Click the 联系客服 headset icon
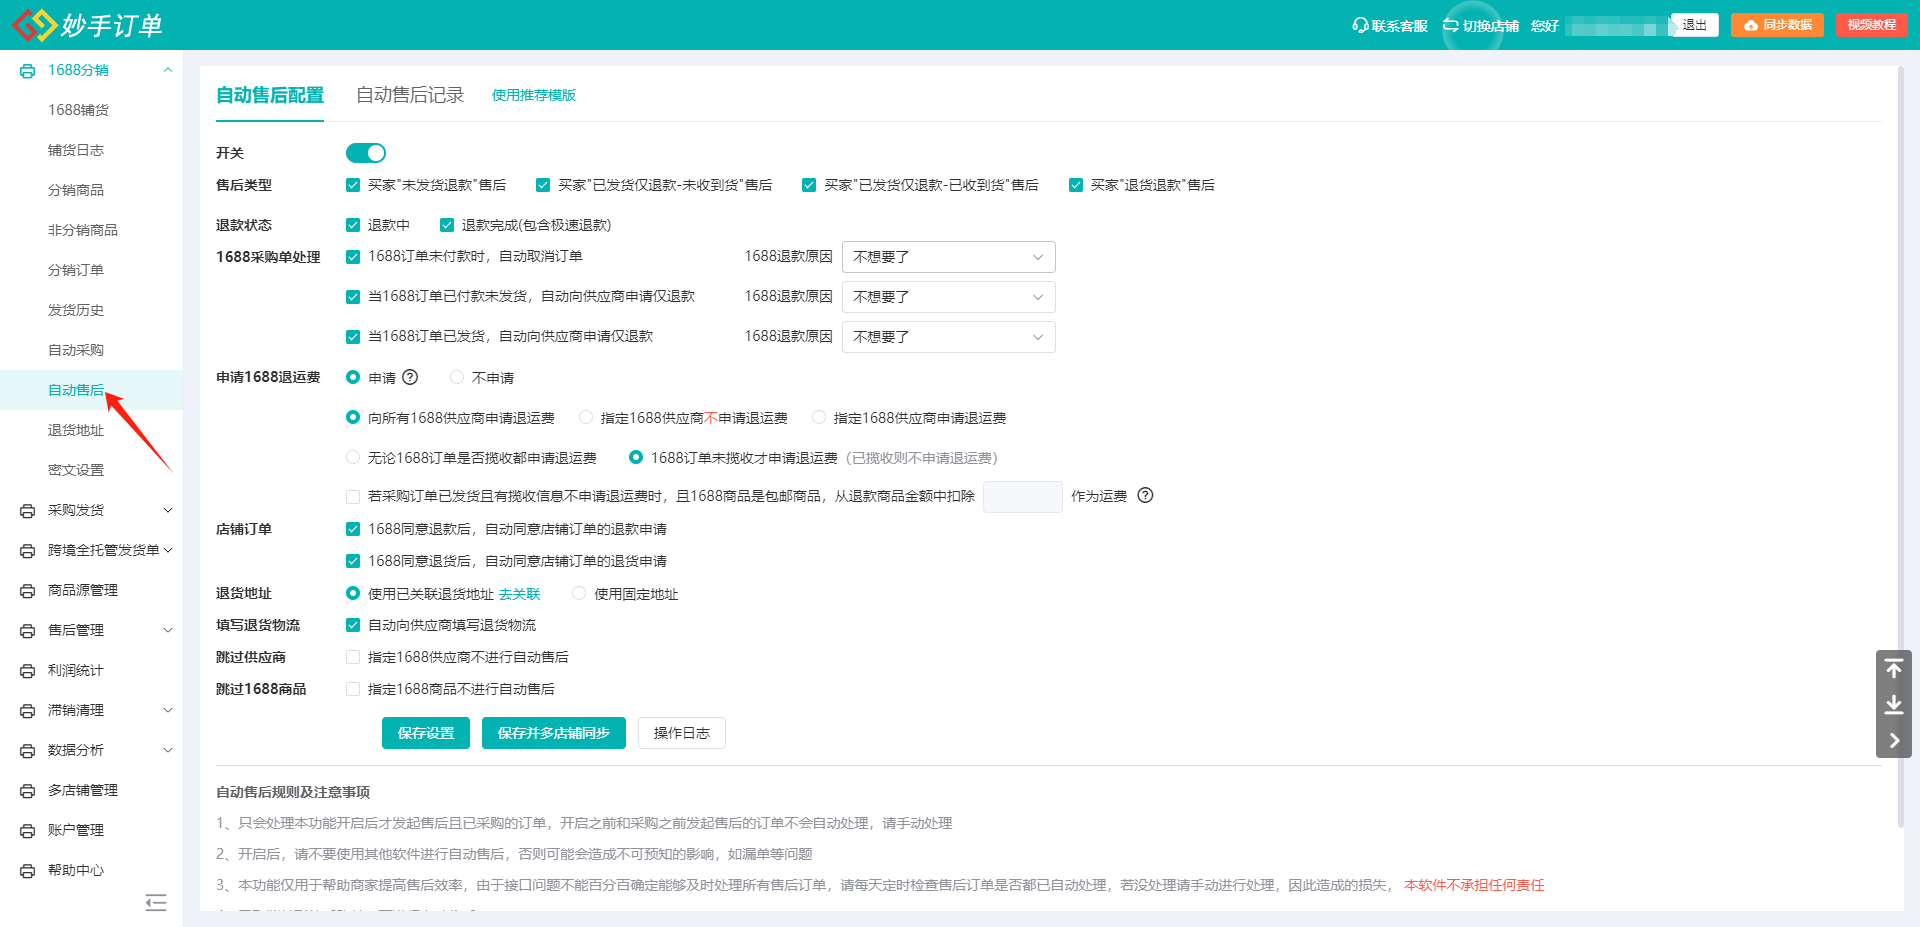Viewport: 1920px width, 927px height. coord(1360,25)
